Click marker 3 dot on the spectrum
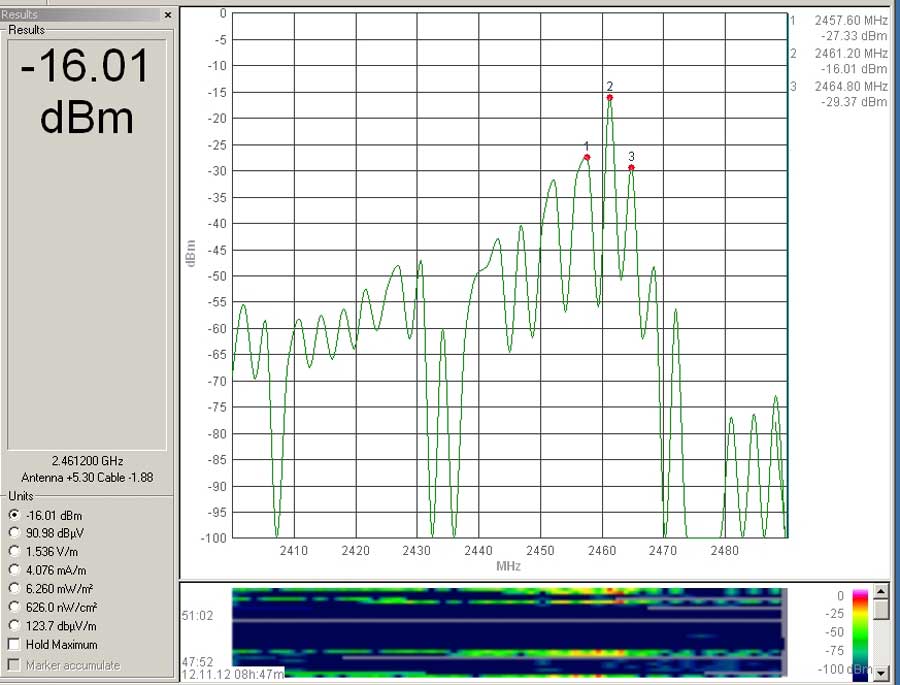The height and width of the screenshot is (685, 900). 631,168
